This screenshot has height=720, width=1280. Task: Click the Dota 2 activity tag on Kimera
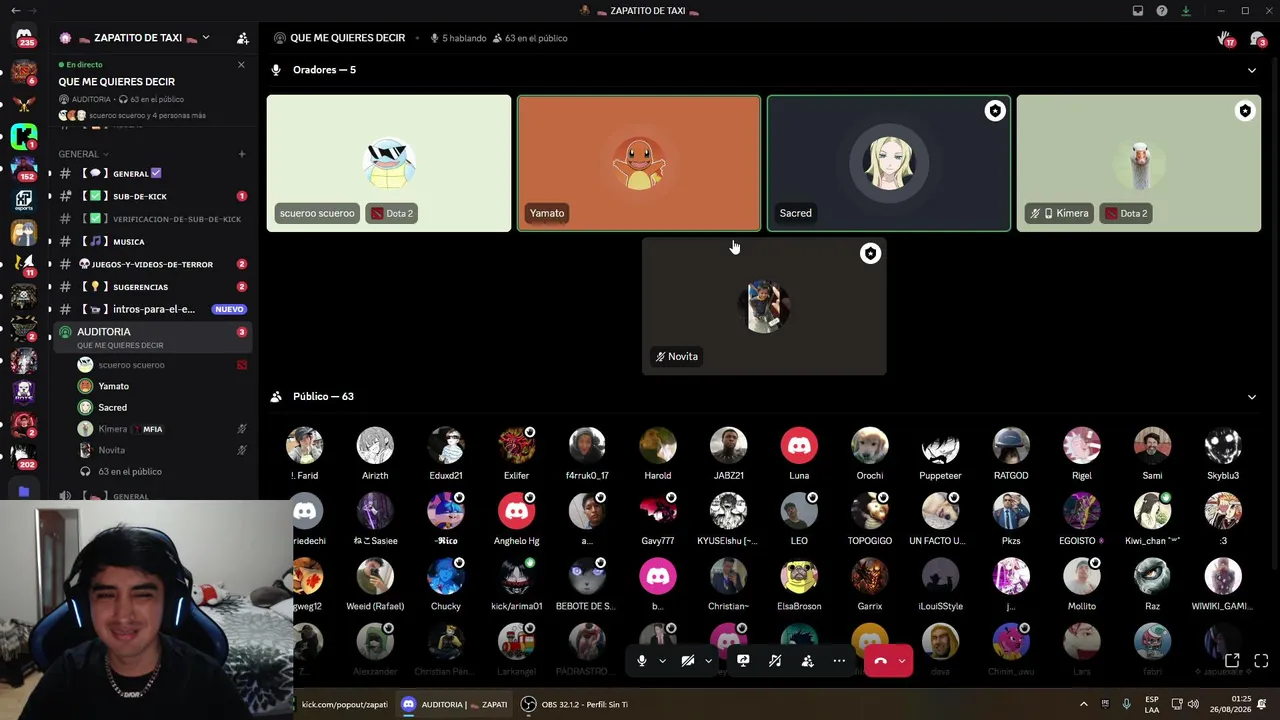tap(1126, 213)
